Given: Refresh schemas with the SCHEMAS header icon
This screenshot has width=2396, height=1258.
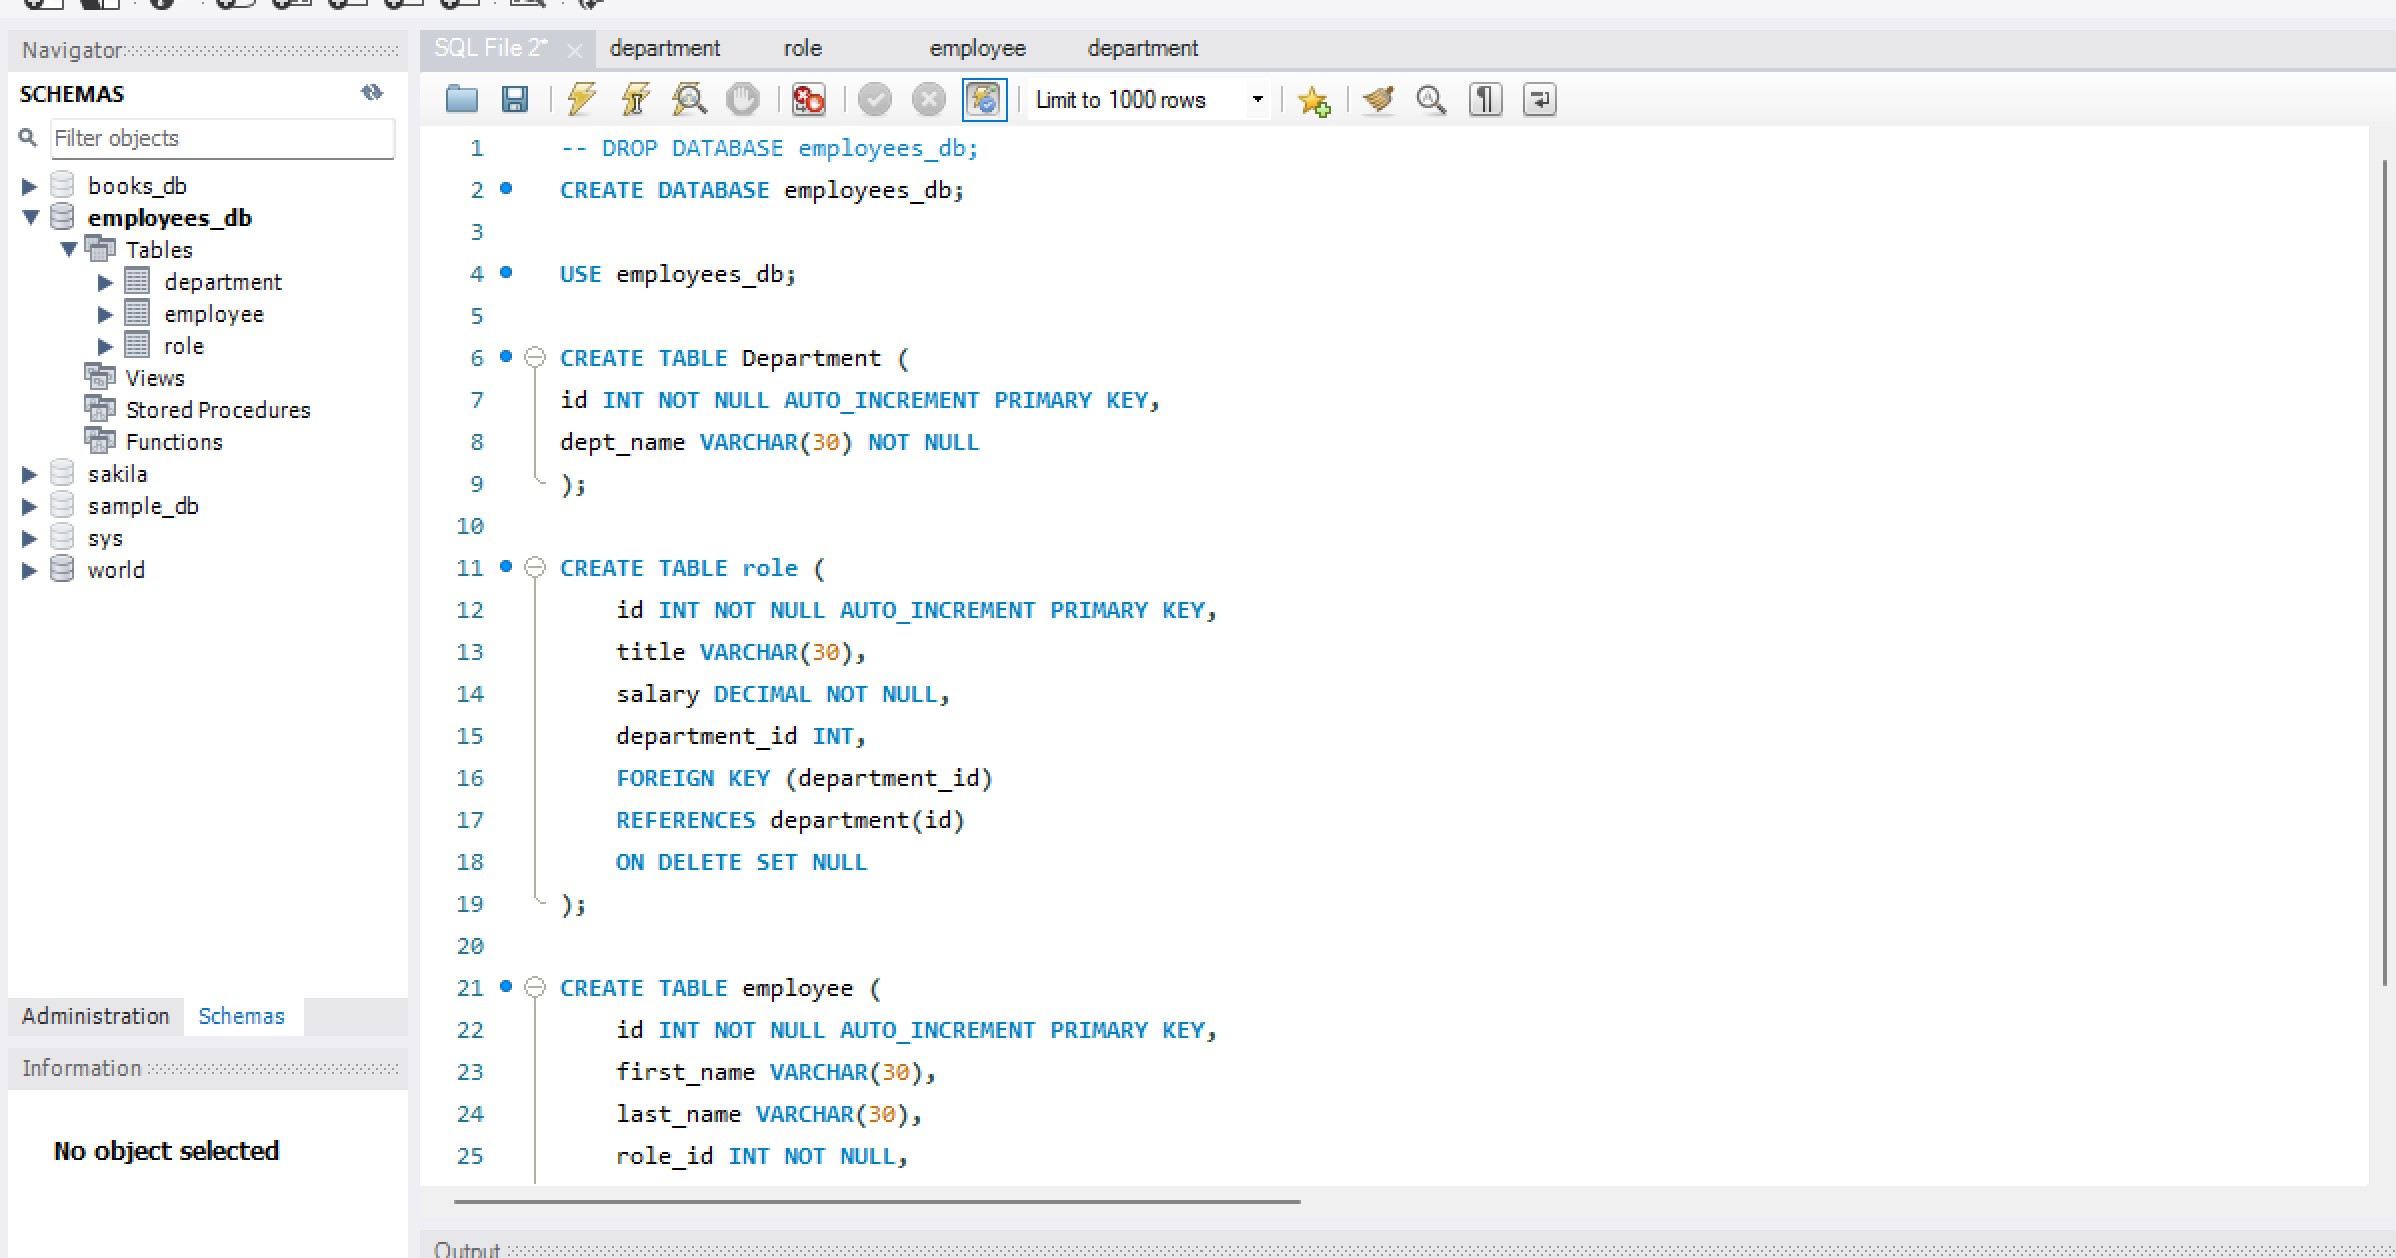Looking at the screenshot, I should point(372,93).
